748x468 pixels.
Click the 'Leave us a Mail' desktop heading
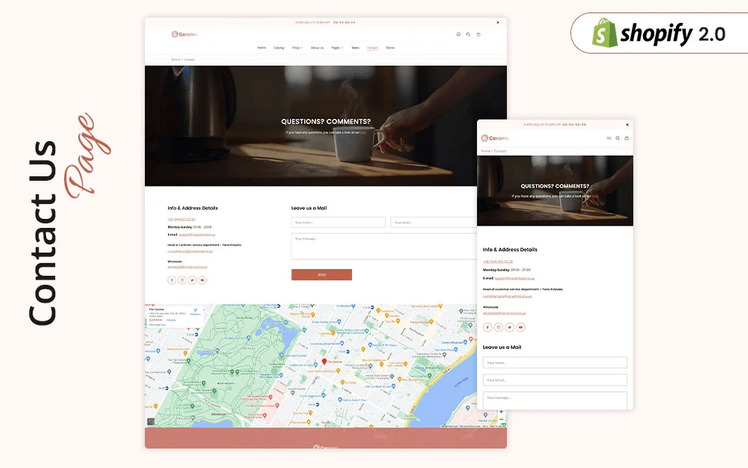pos(309,208)
